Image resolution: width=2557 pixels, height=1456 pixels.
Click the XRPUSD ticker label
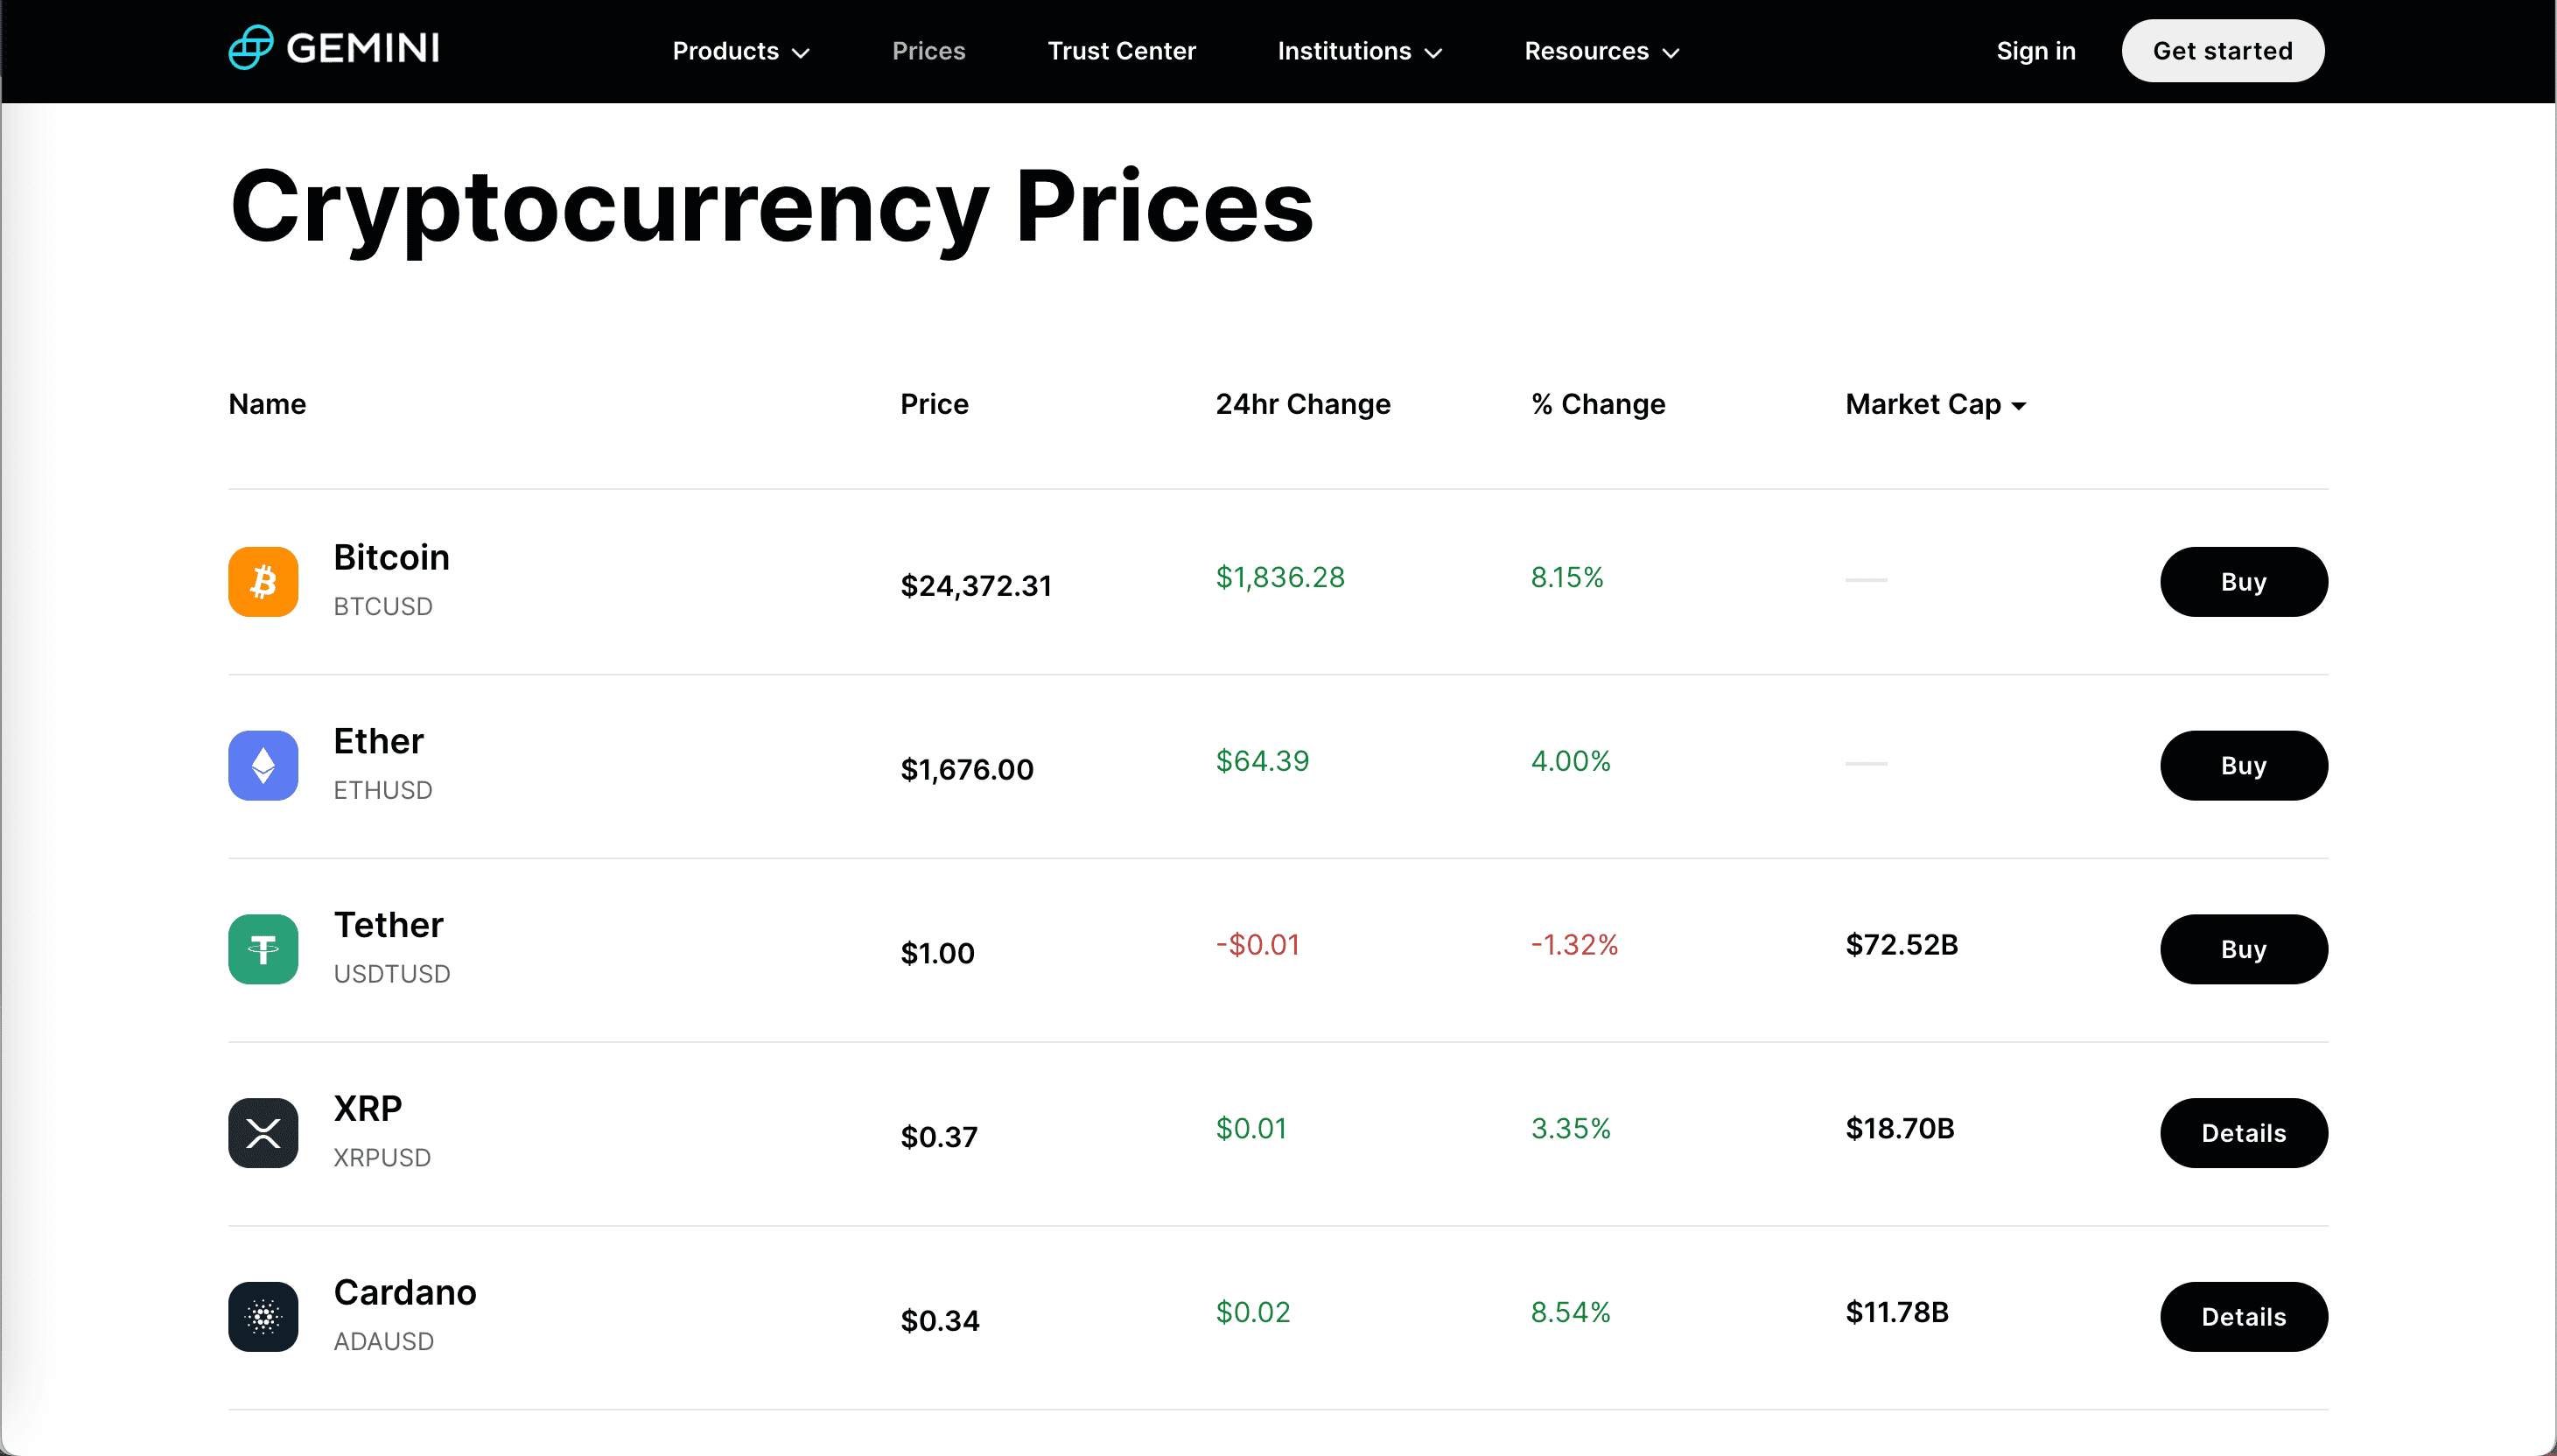(381, 1157)
